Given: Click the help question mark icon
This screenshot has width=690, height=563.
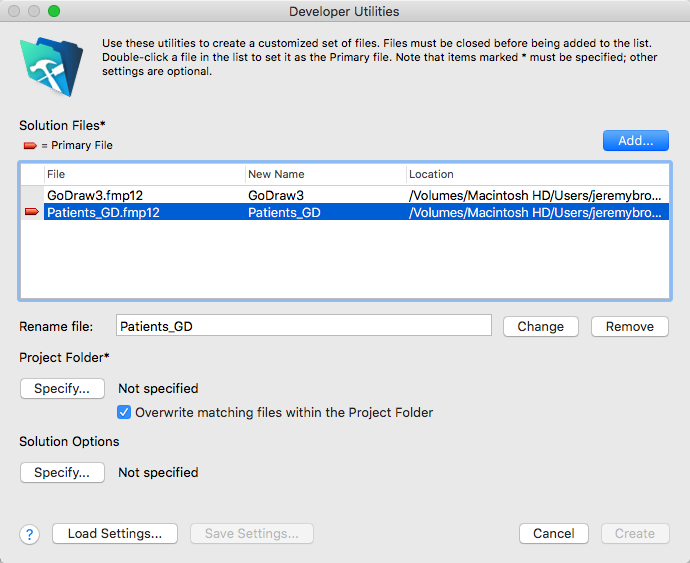Looking at the screenshot, I should (x=29, y=534).
